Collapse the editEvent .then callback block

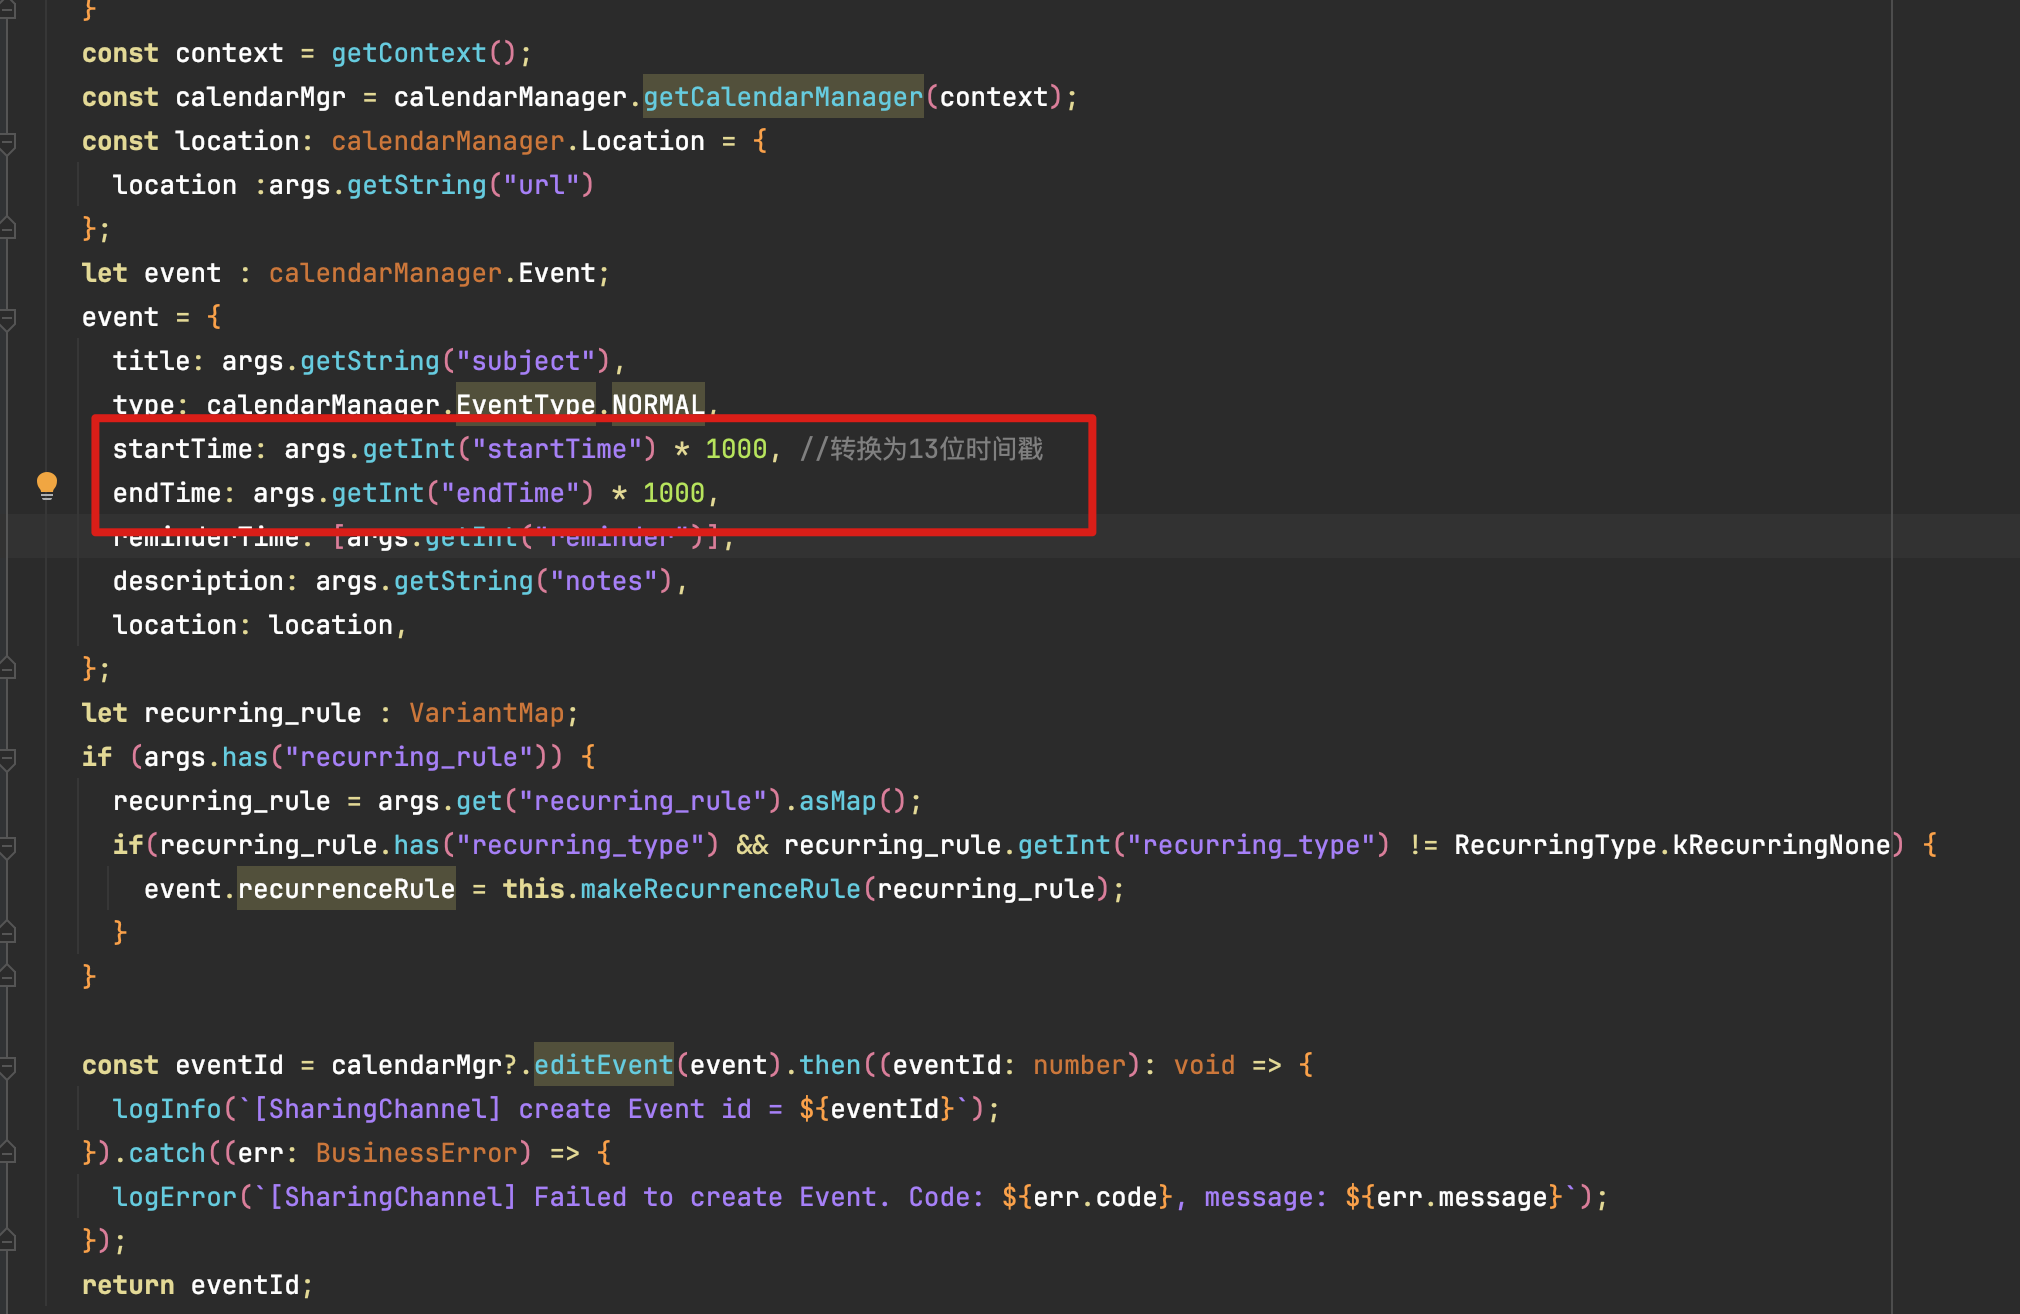click(8, 1066)
